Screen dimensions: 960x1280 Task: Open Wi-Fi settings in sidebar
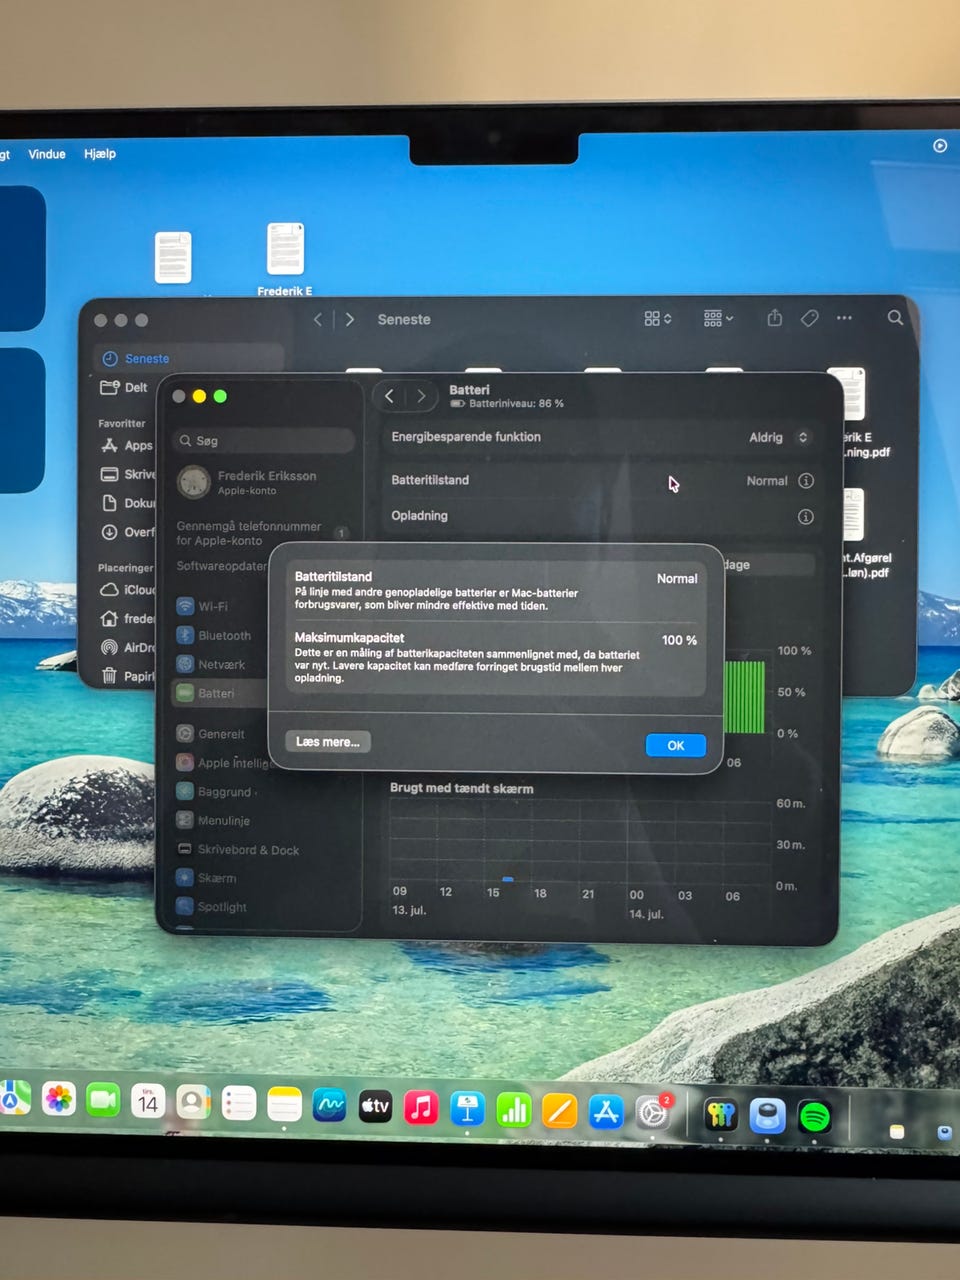(203, 606)
